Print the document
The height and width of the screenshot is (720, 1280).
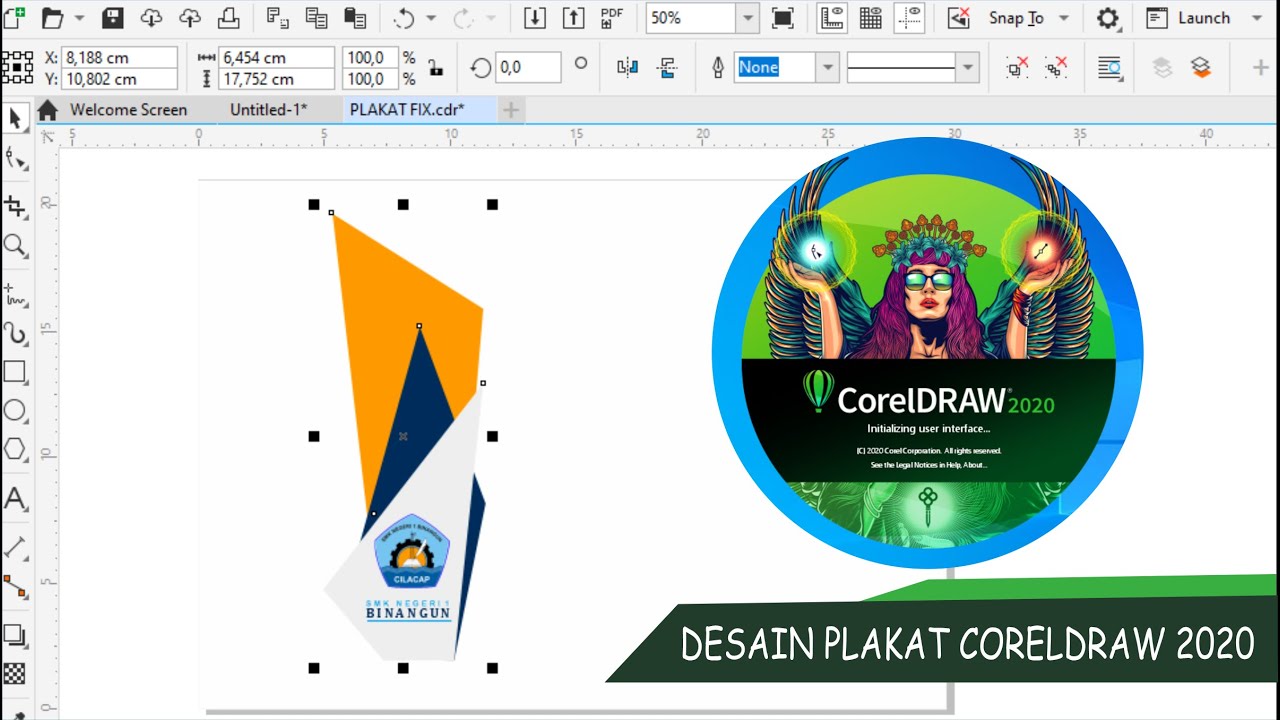[x=229, y=18]
